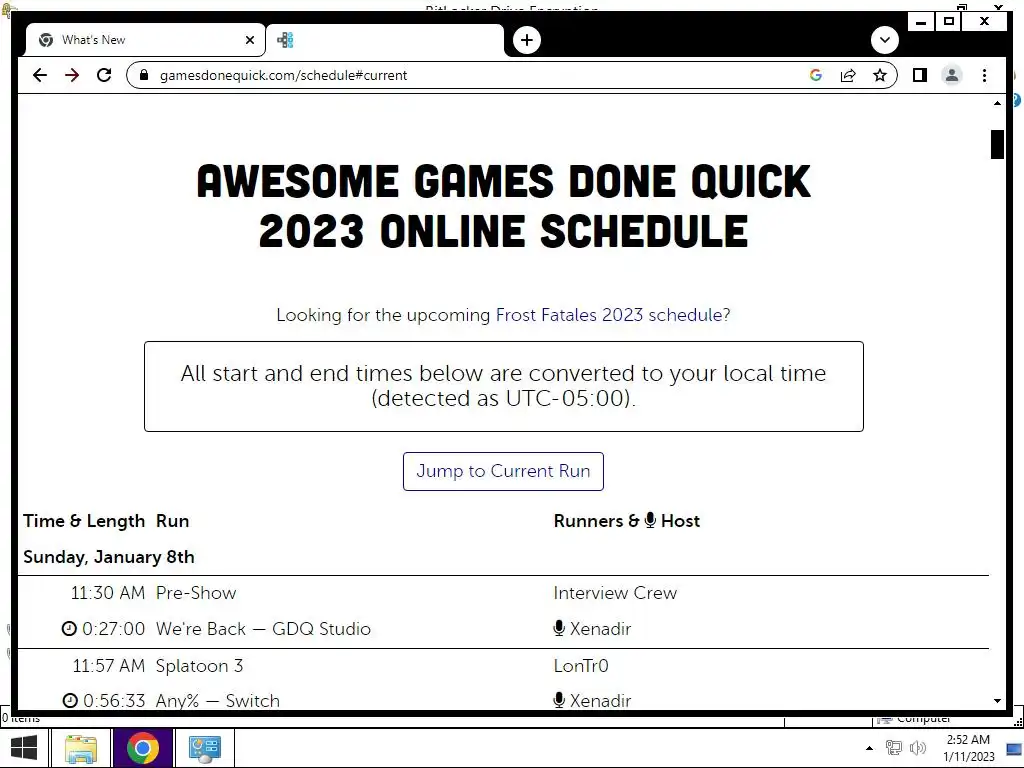Click the Splatoon 3 run title
Image resolution: width=1024 pixels, height=768 pixels.
tap(199, 666)
